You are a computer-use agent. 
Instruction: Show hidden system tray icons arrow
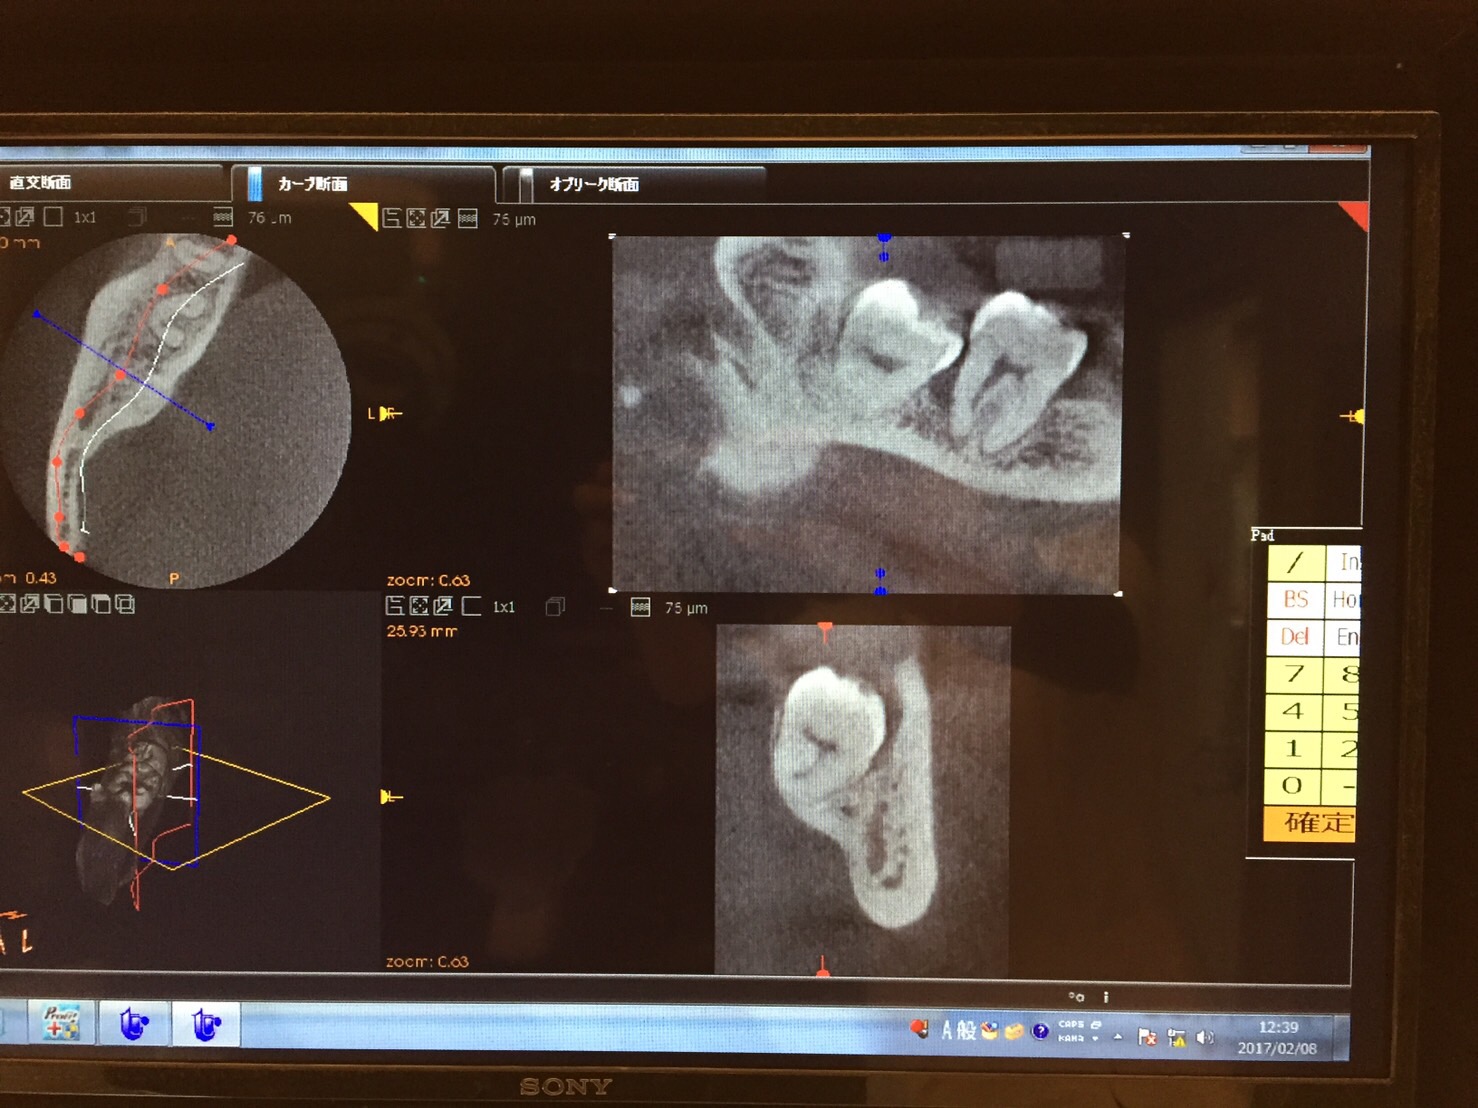click(x=1117, y=1036)
